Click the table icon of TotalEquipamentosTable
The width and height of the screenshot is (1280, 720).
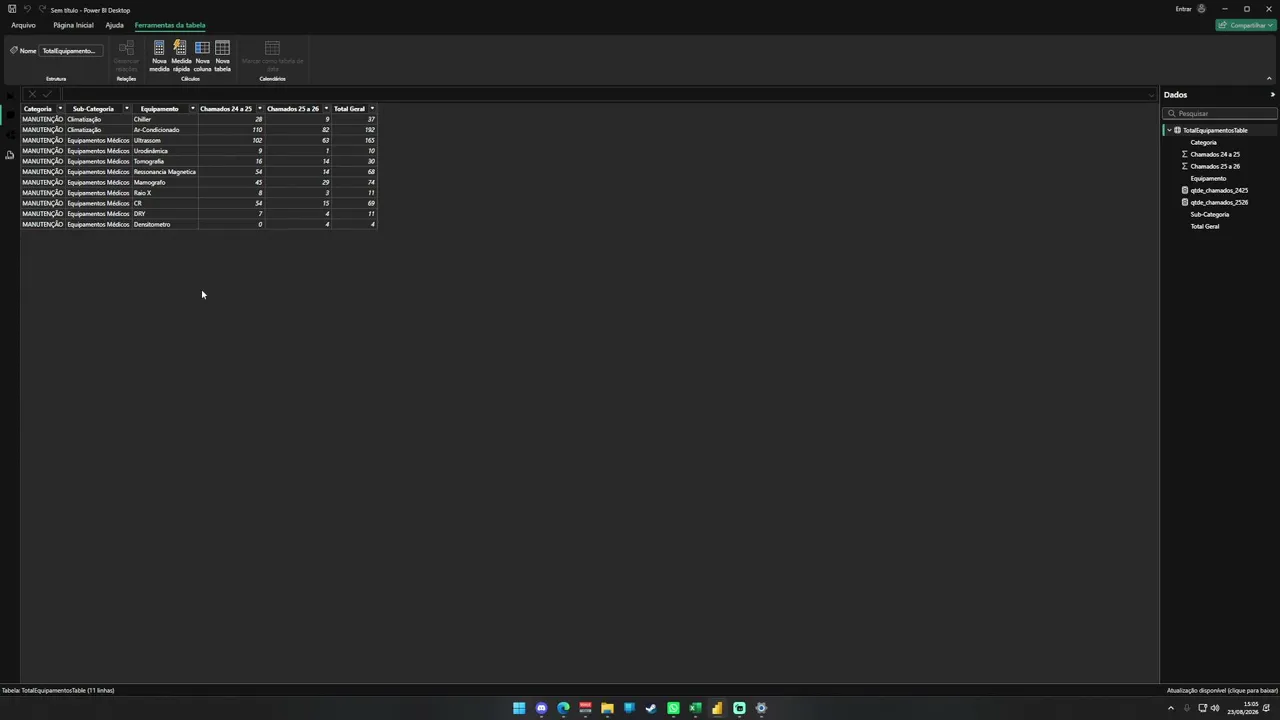(x=1177, y=130)
